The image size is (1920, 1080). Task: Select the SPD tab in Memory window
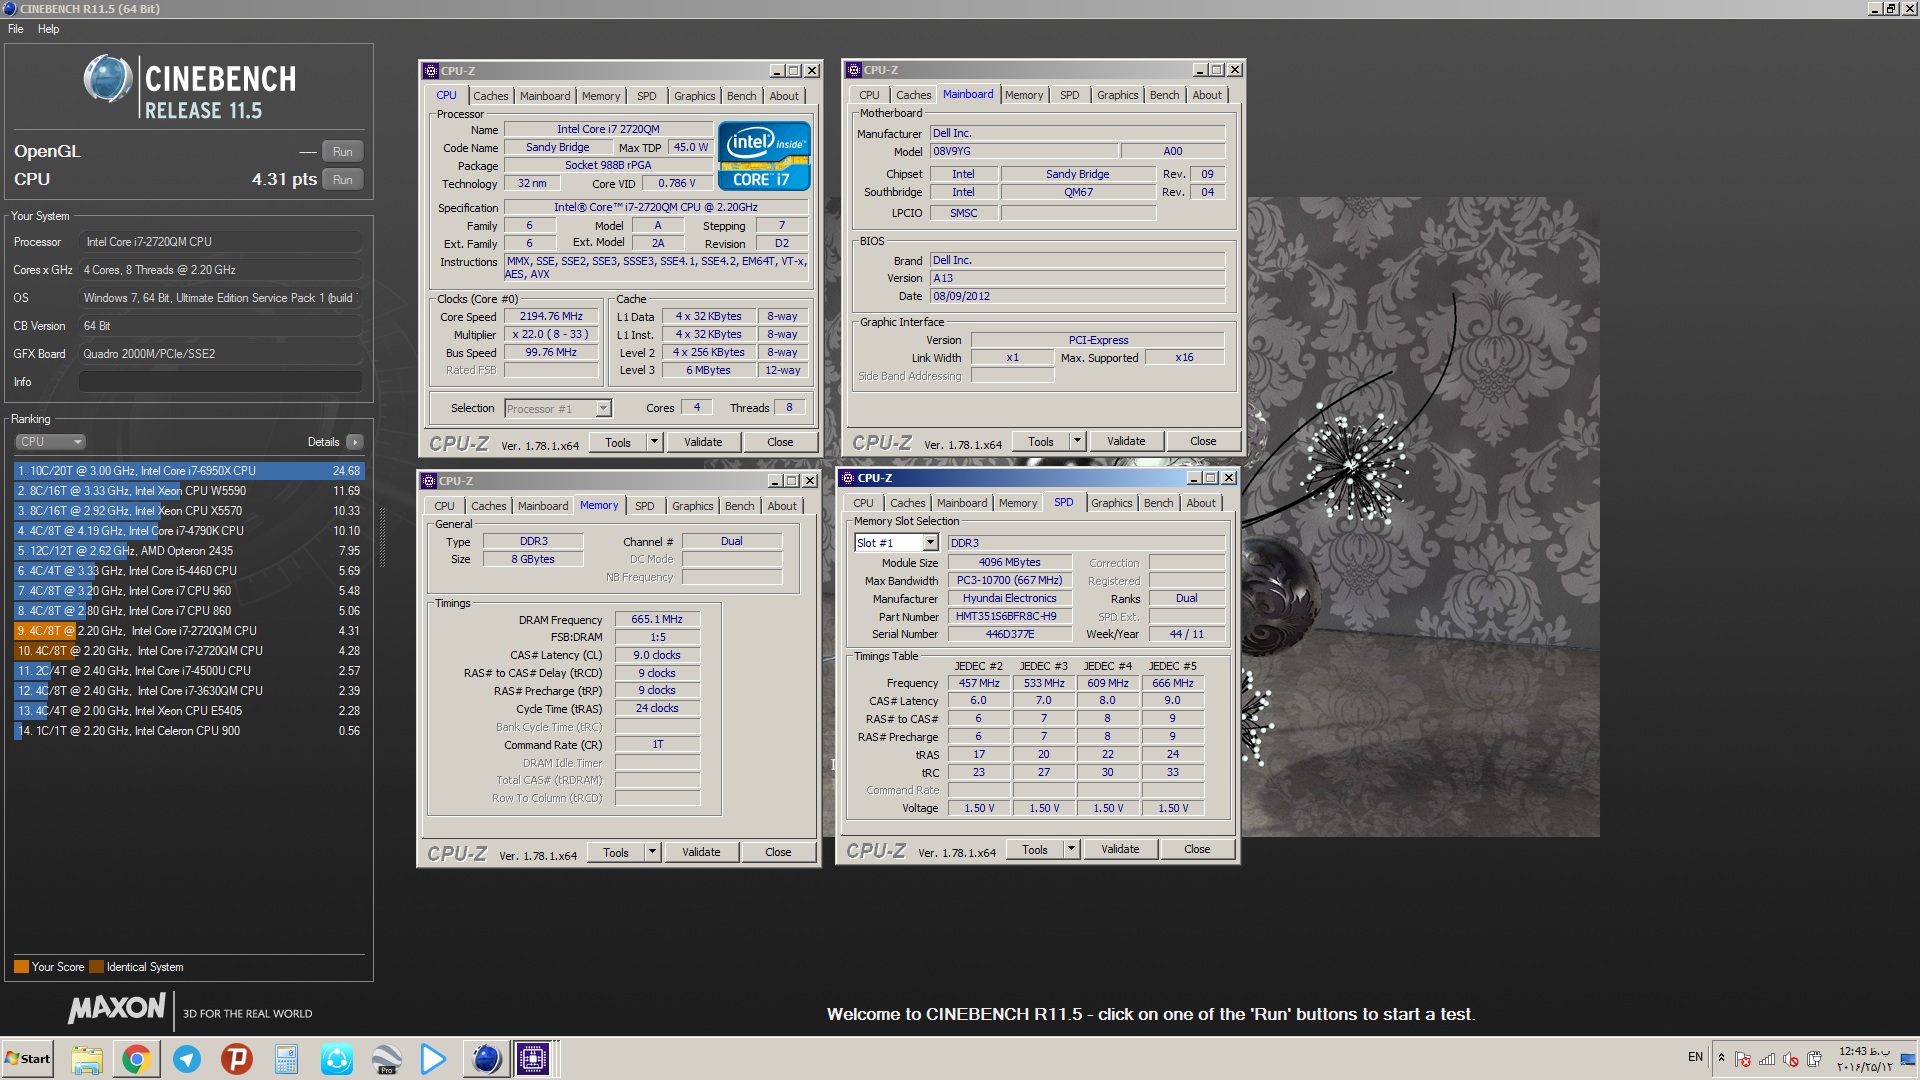[x=645, y=506]
